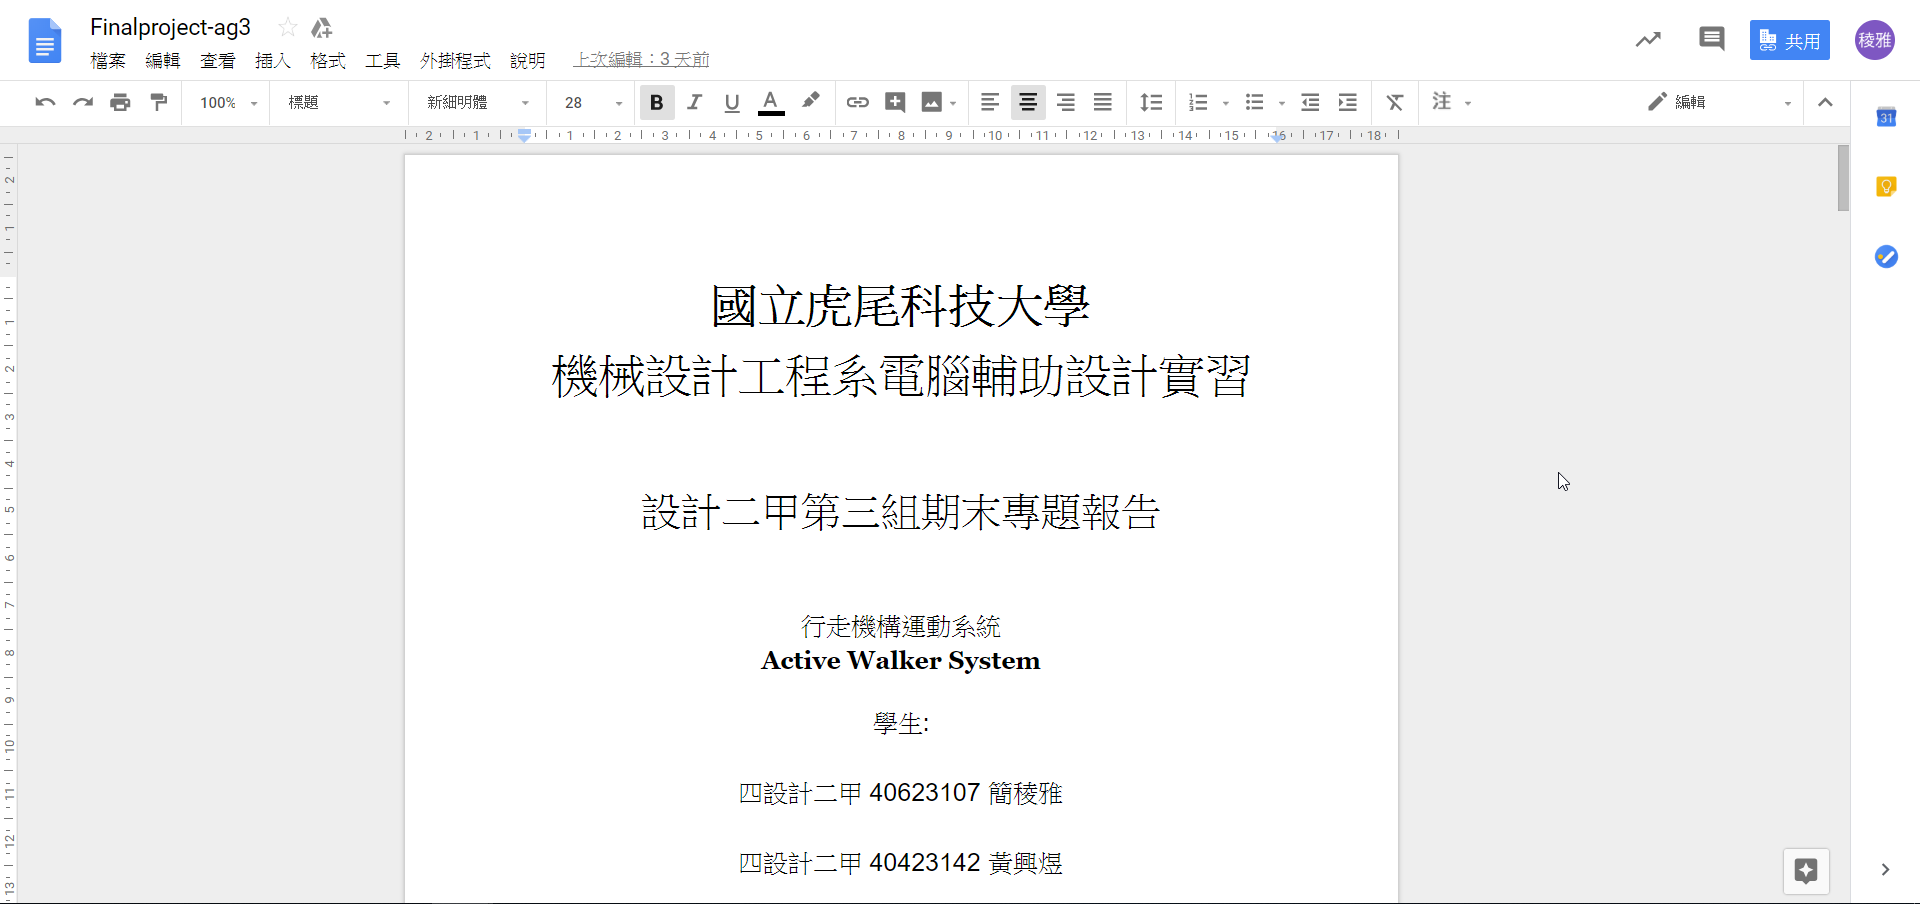
Task: Toggle italic formatting
Action: click(x=695, y=102)
